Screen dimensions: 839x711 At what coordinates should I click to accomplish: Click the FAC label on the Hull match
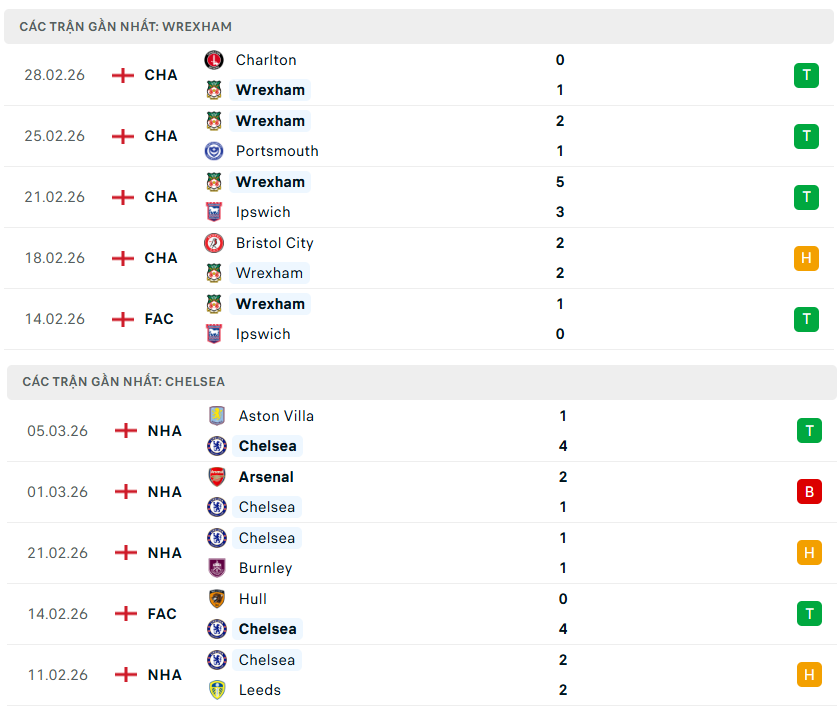pyautogui.click(x=162, y=614)
